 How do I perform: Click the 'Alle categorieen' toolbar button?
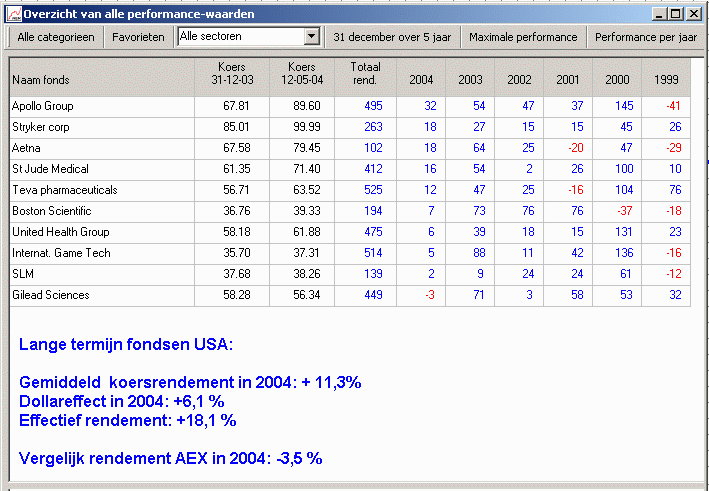pyautogui.click(x=56, y=37)
